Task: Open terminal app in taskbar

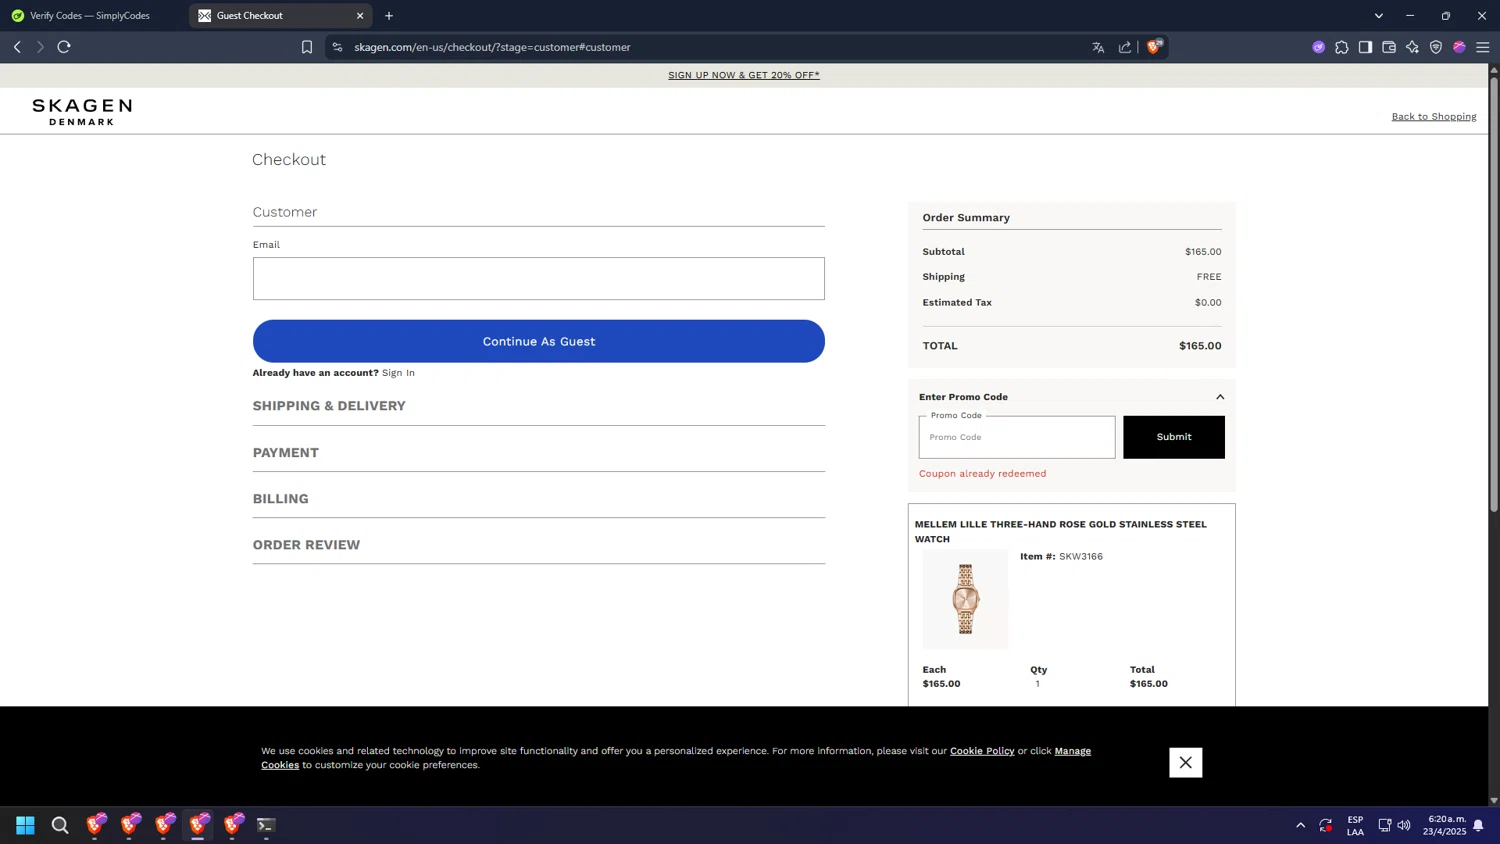Action: 266,825
